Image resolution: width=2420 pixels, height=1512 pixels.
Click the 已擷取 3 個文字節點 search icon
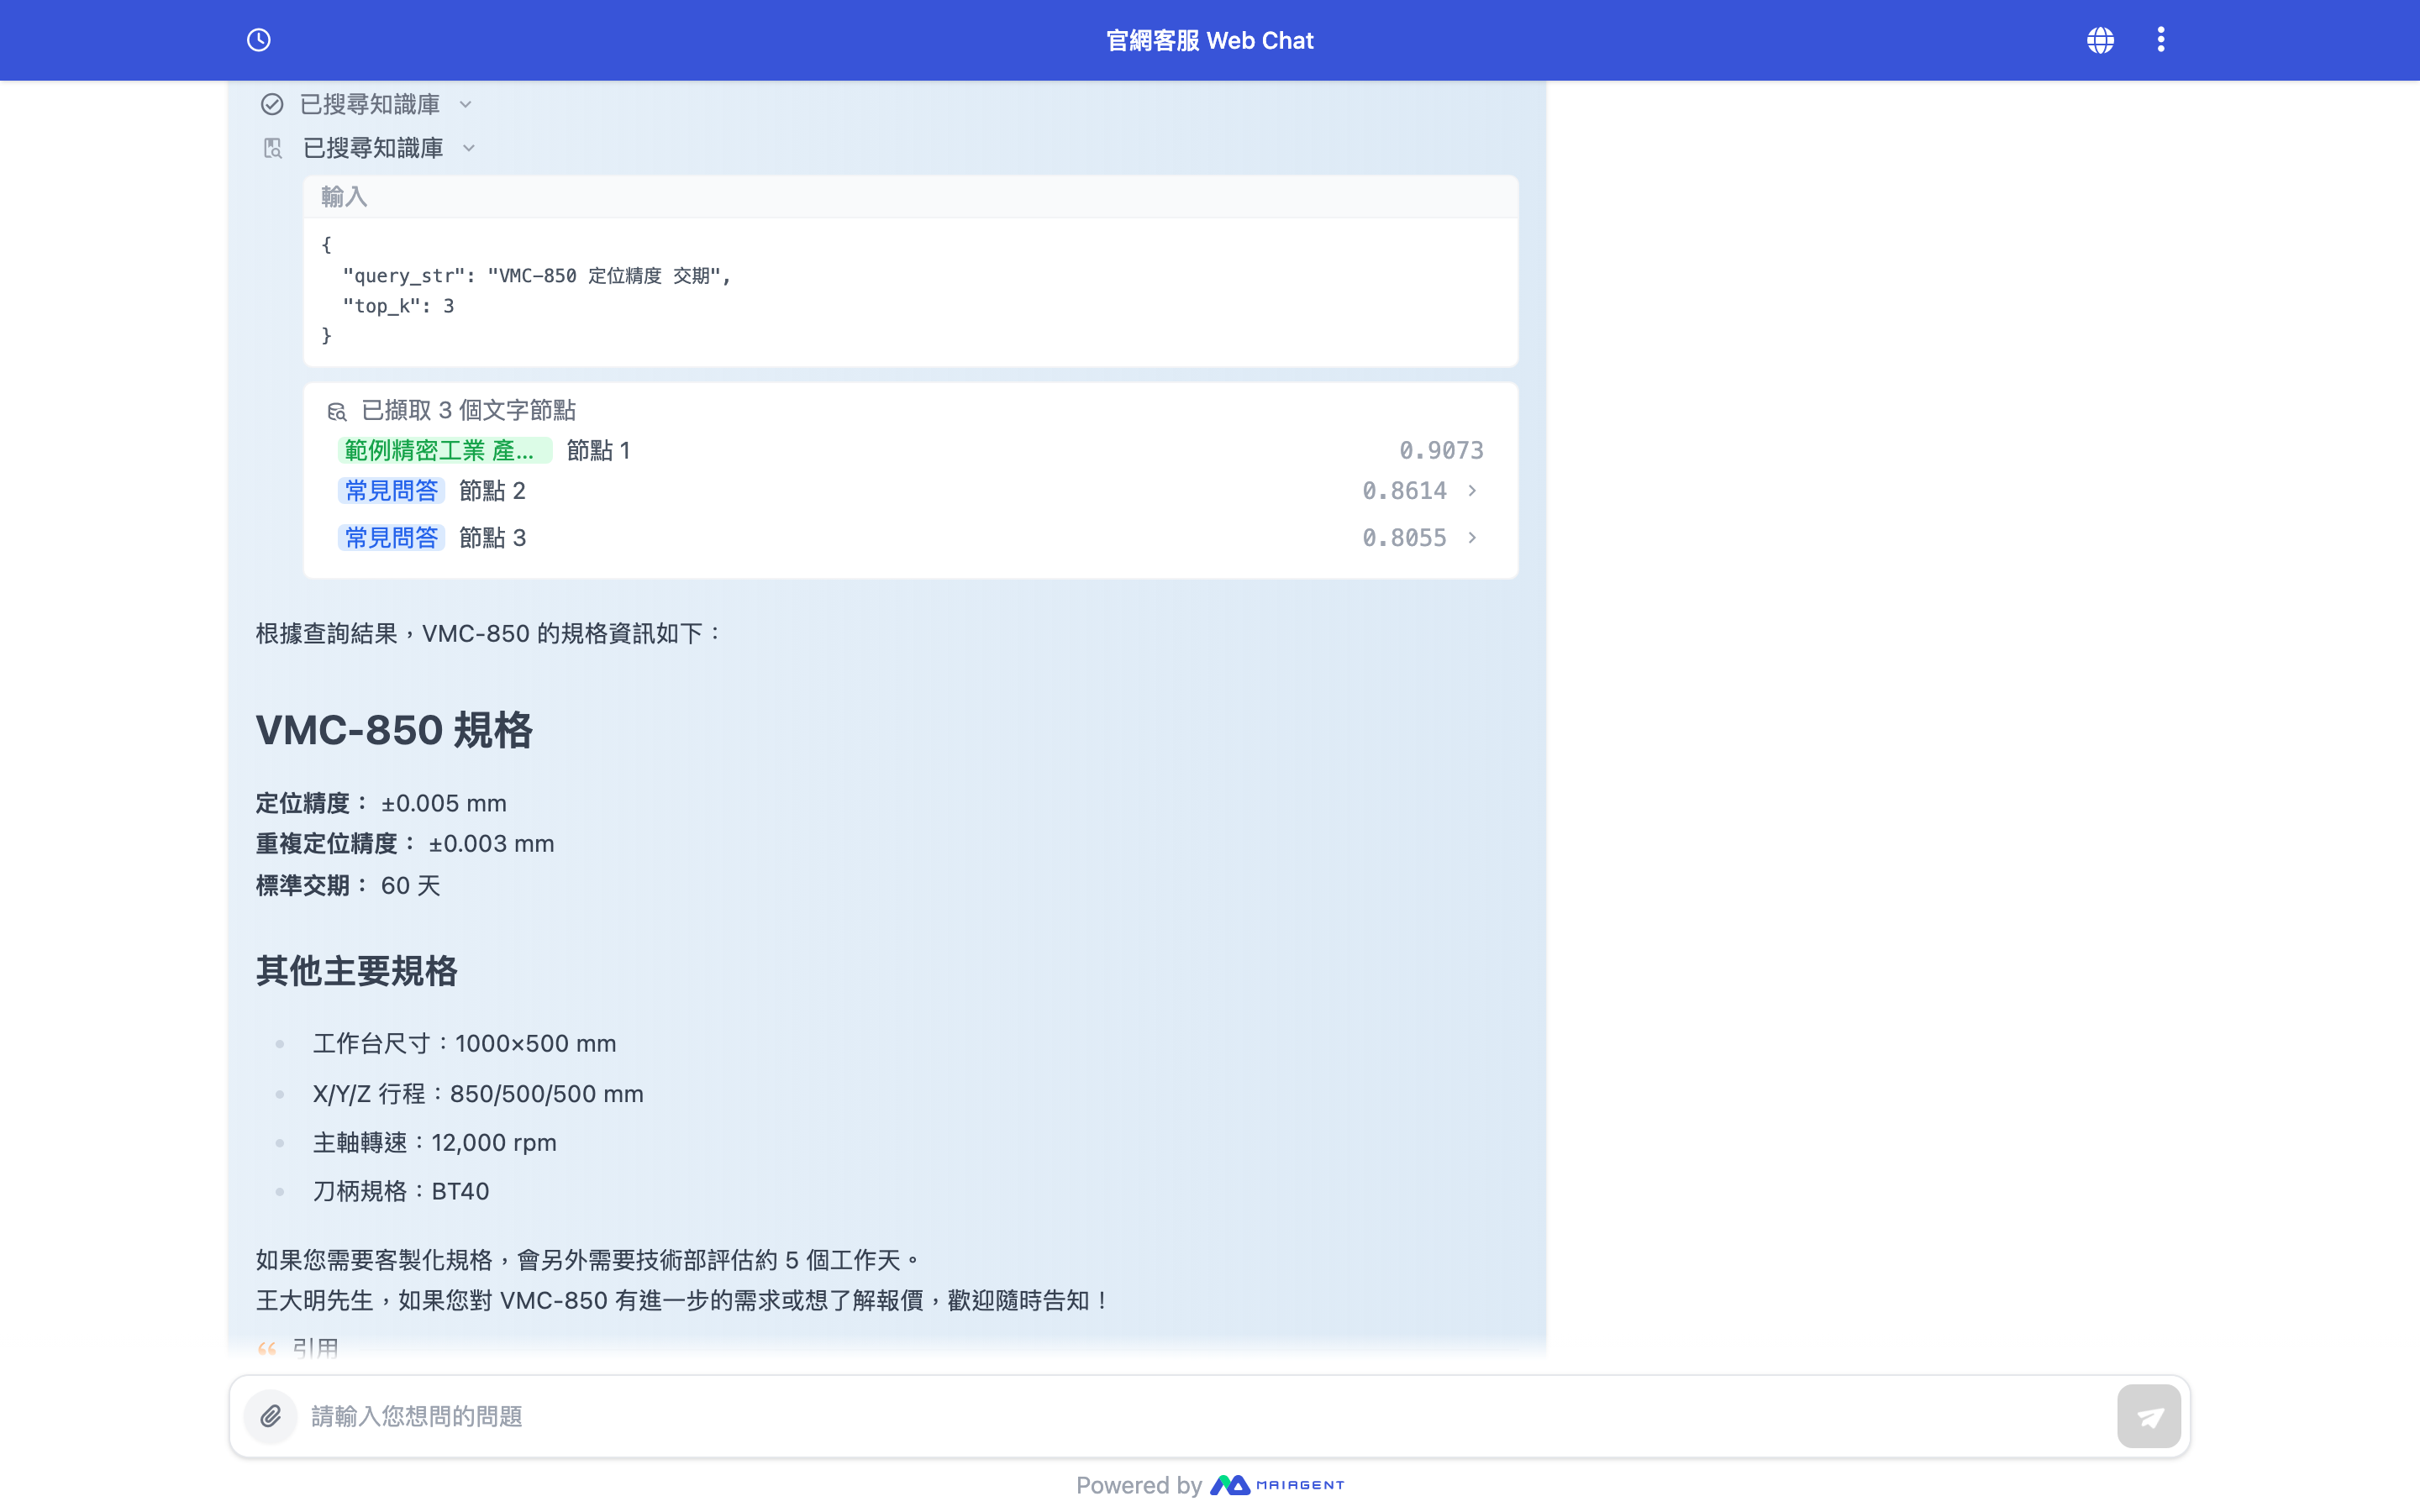tap(337, 411)
